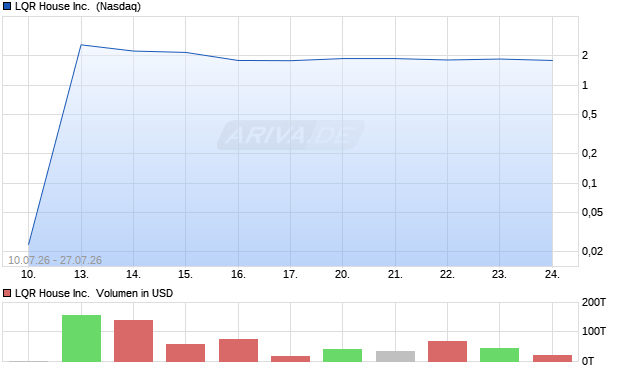Click the blue LQR House legend square

(7, 6)
